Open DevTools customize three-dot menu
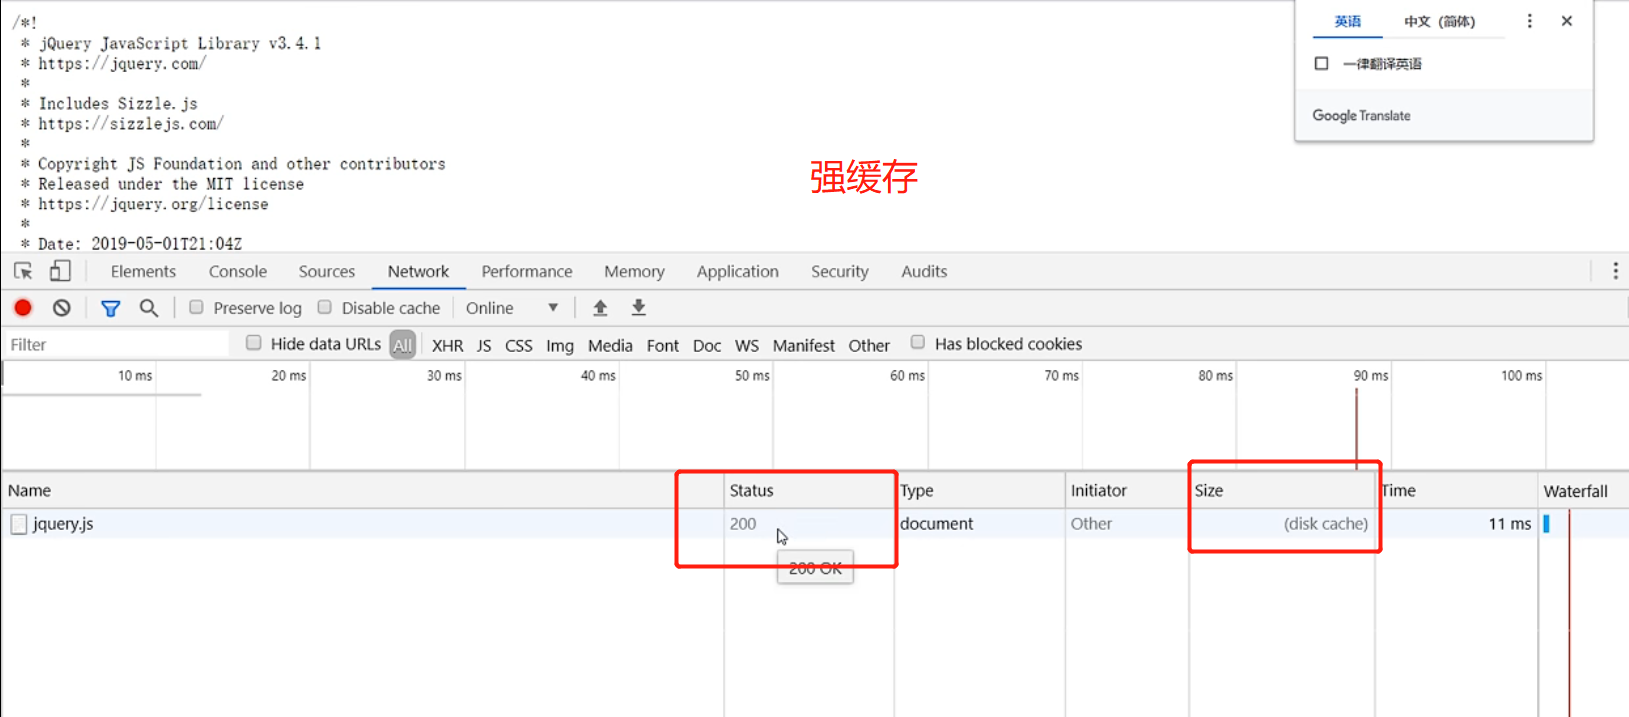The width and height of the screenshot is (1629, 717). tap(1615, 271)
